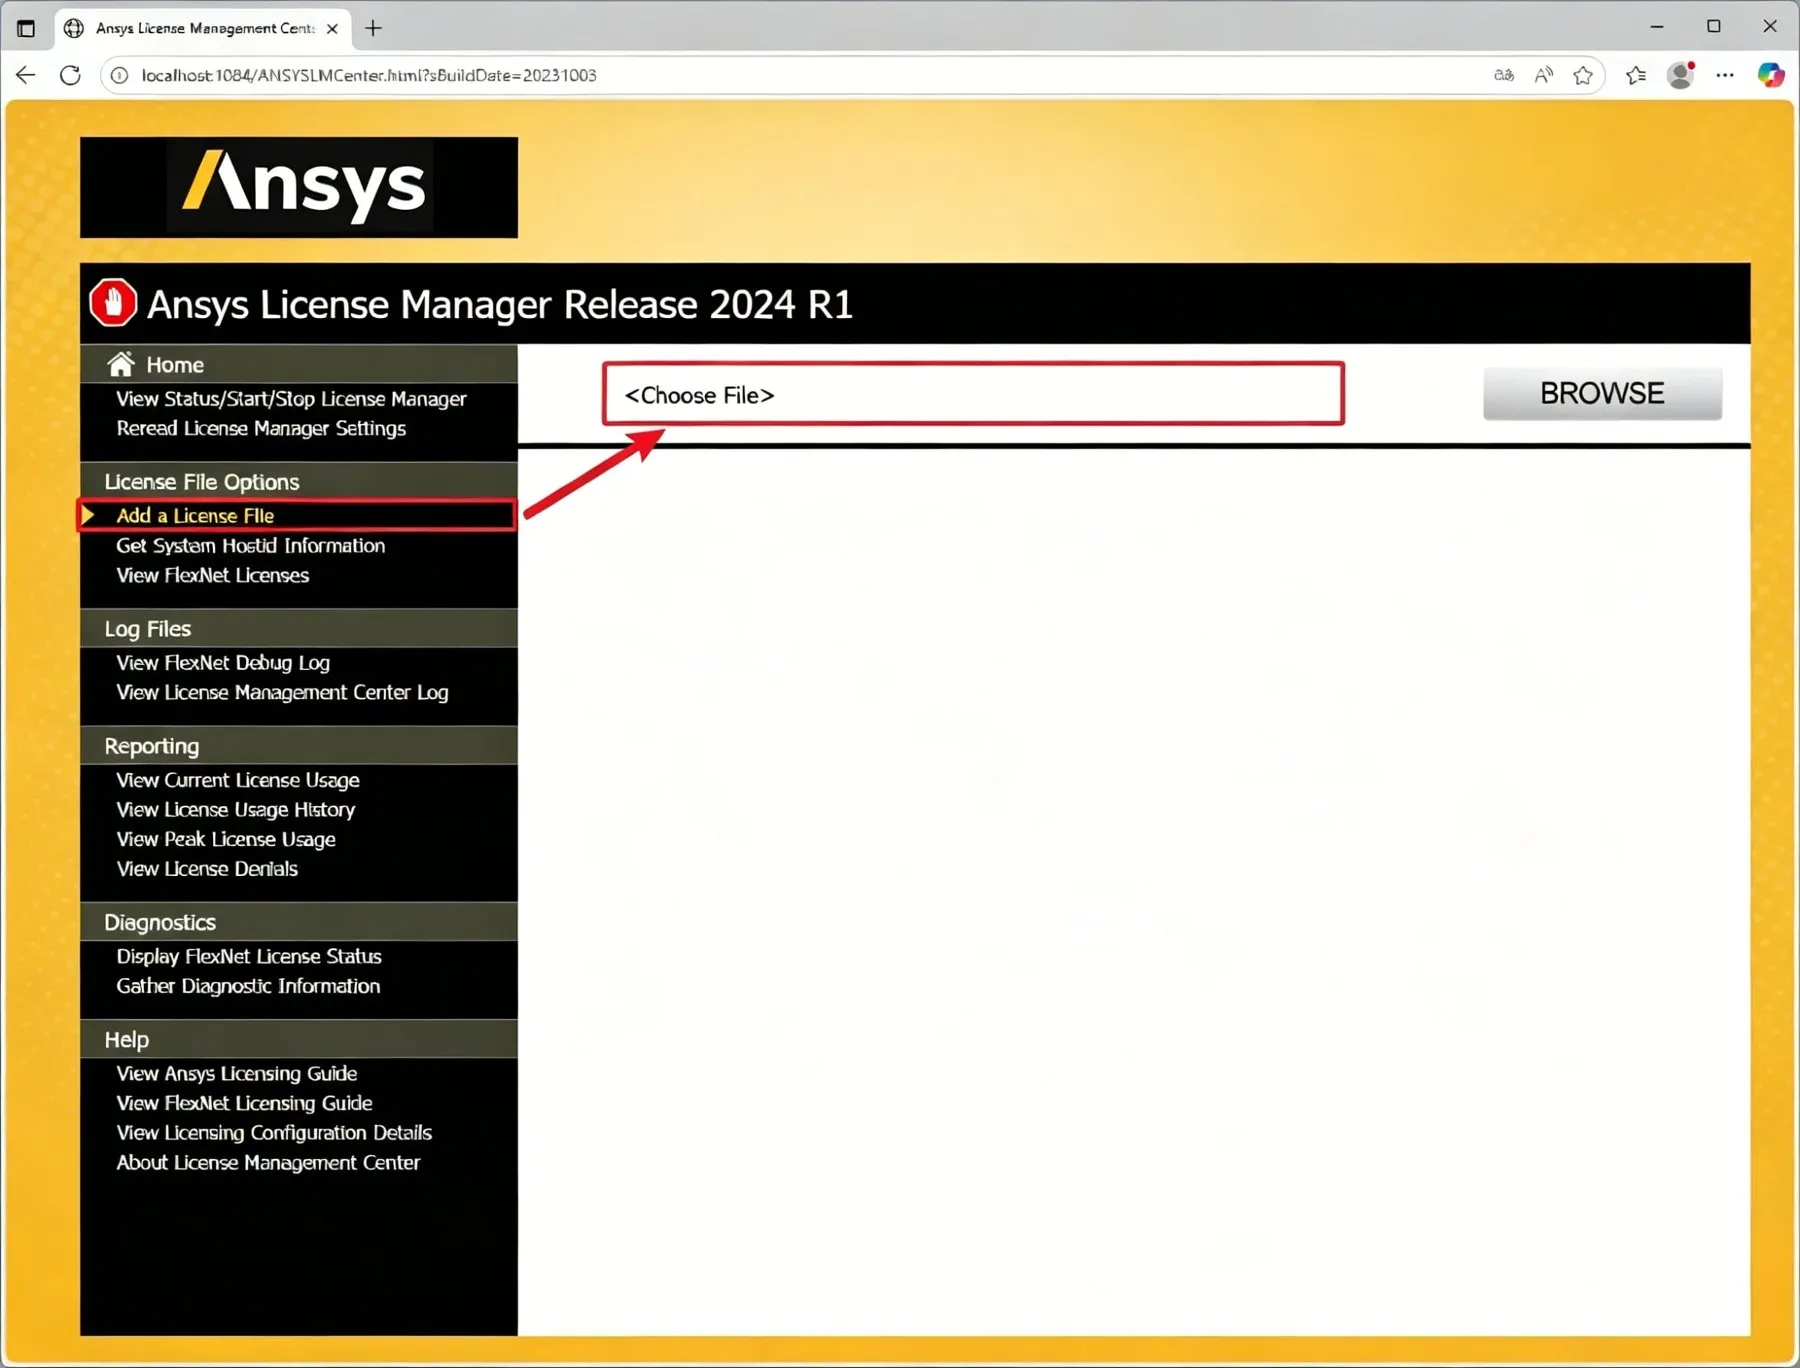This screenshot has height=1368, width=1800.
Task: Open browser profile avatar icon
Action: tap(1681, 75)
